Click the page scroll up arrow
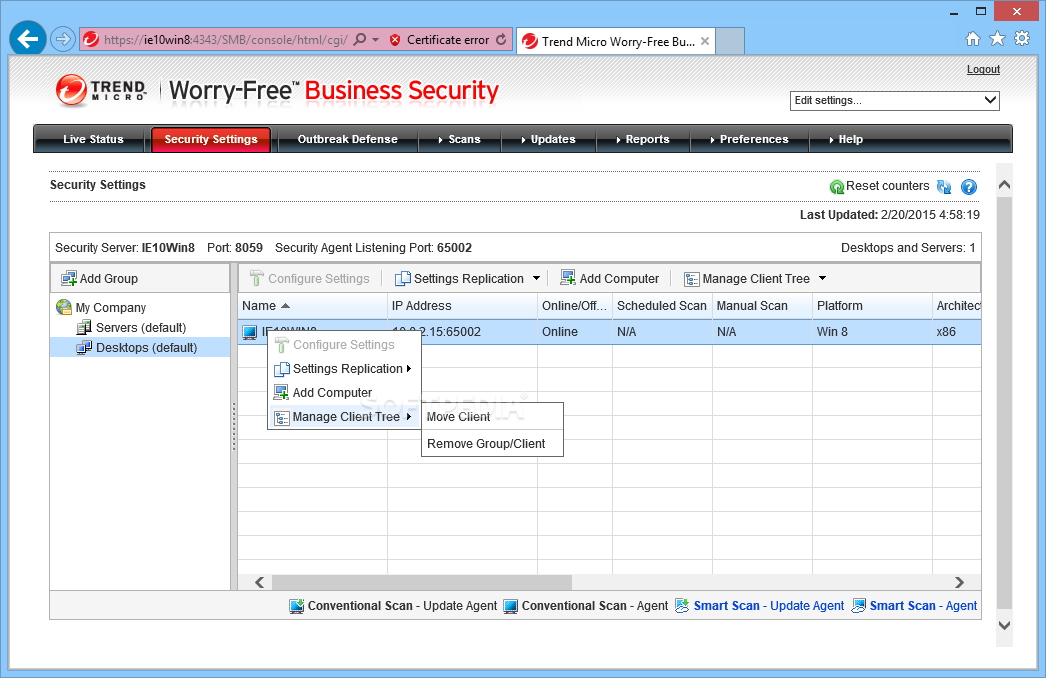The height and width of the screenshot is (678, 1046). tap(1004, 186)
